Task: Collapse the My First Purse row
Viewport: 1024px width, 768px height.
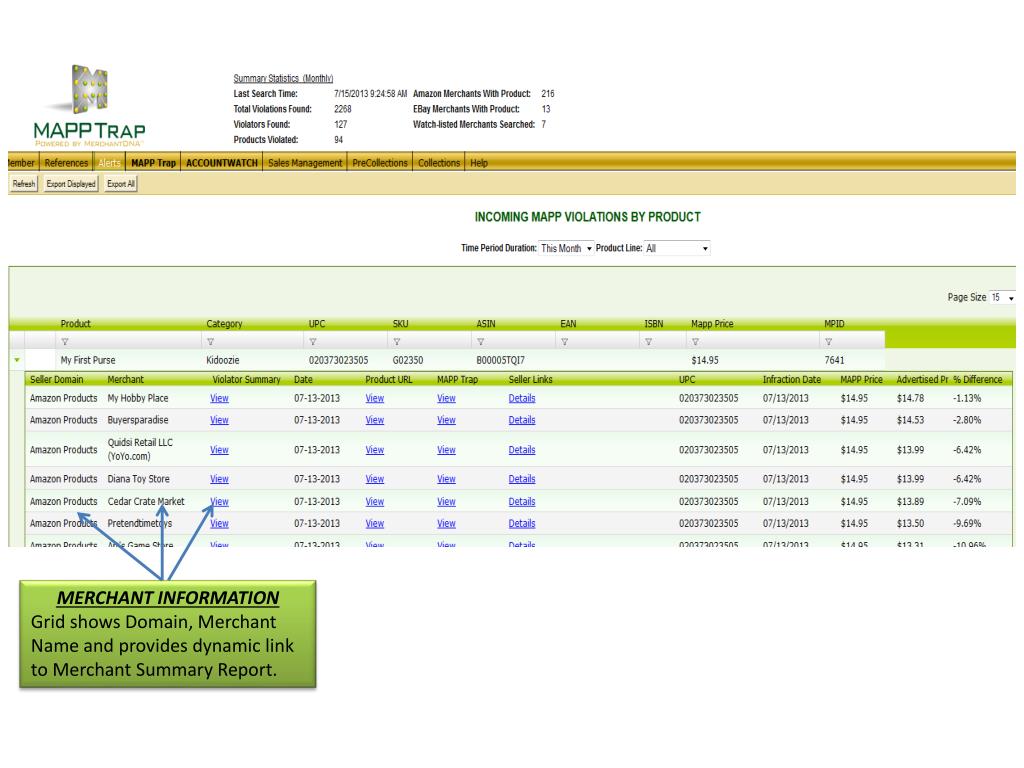Action: pos(17,360)
